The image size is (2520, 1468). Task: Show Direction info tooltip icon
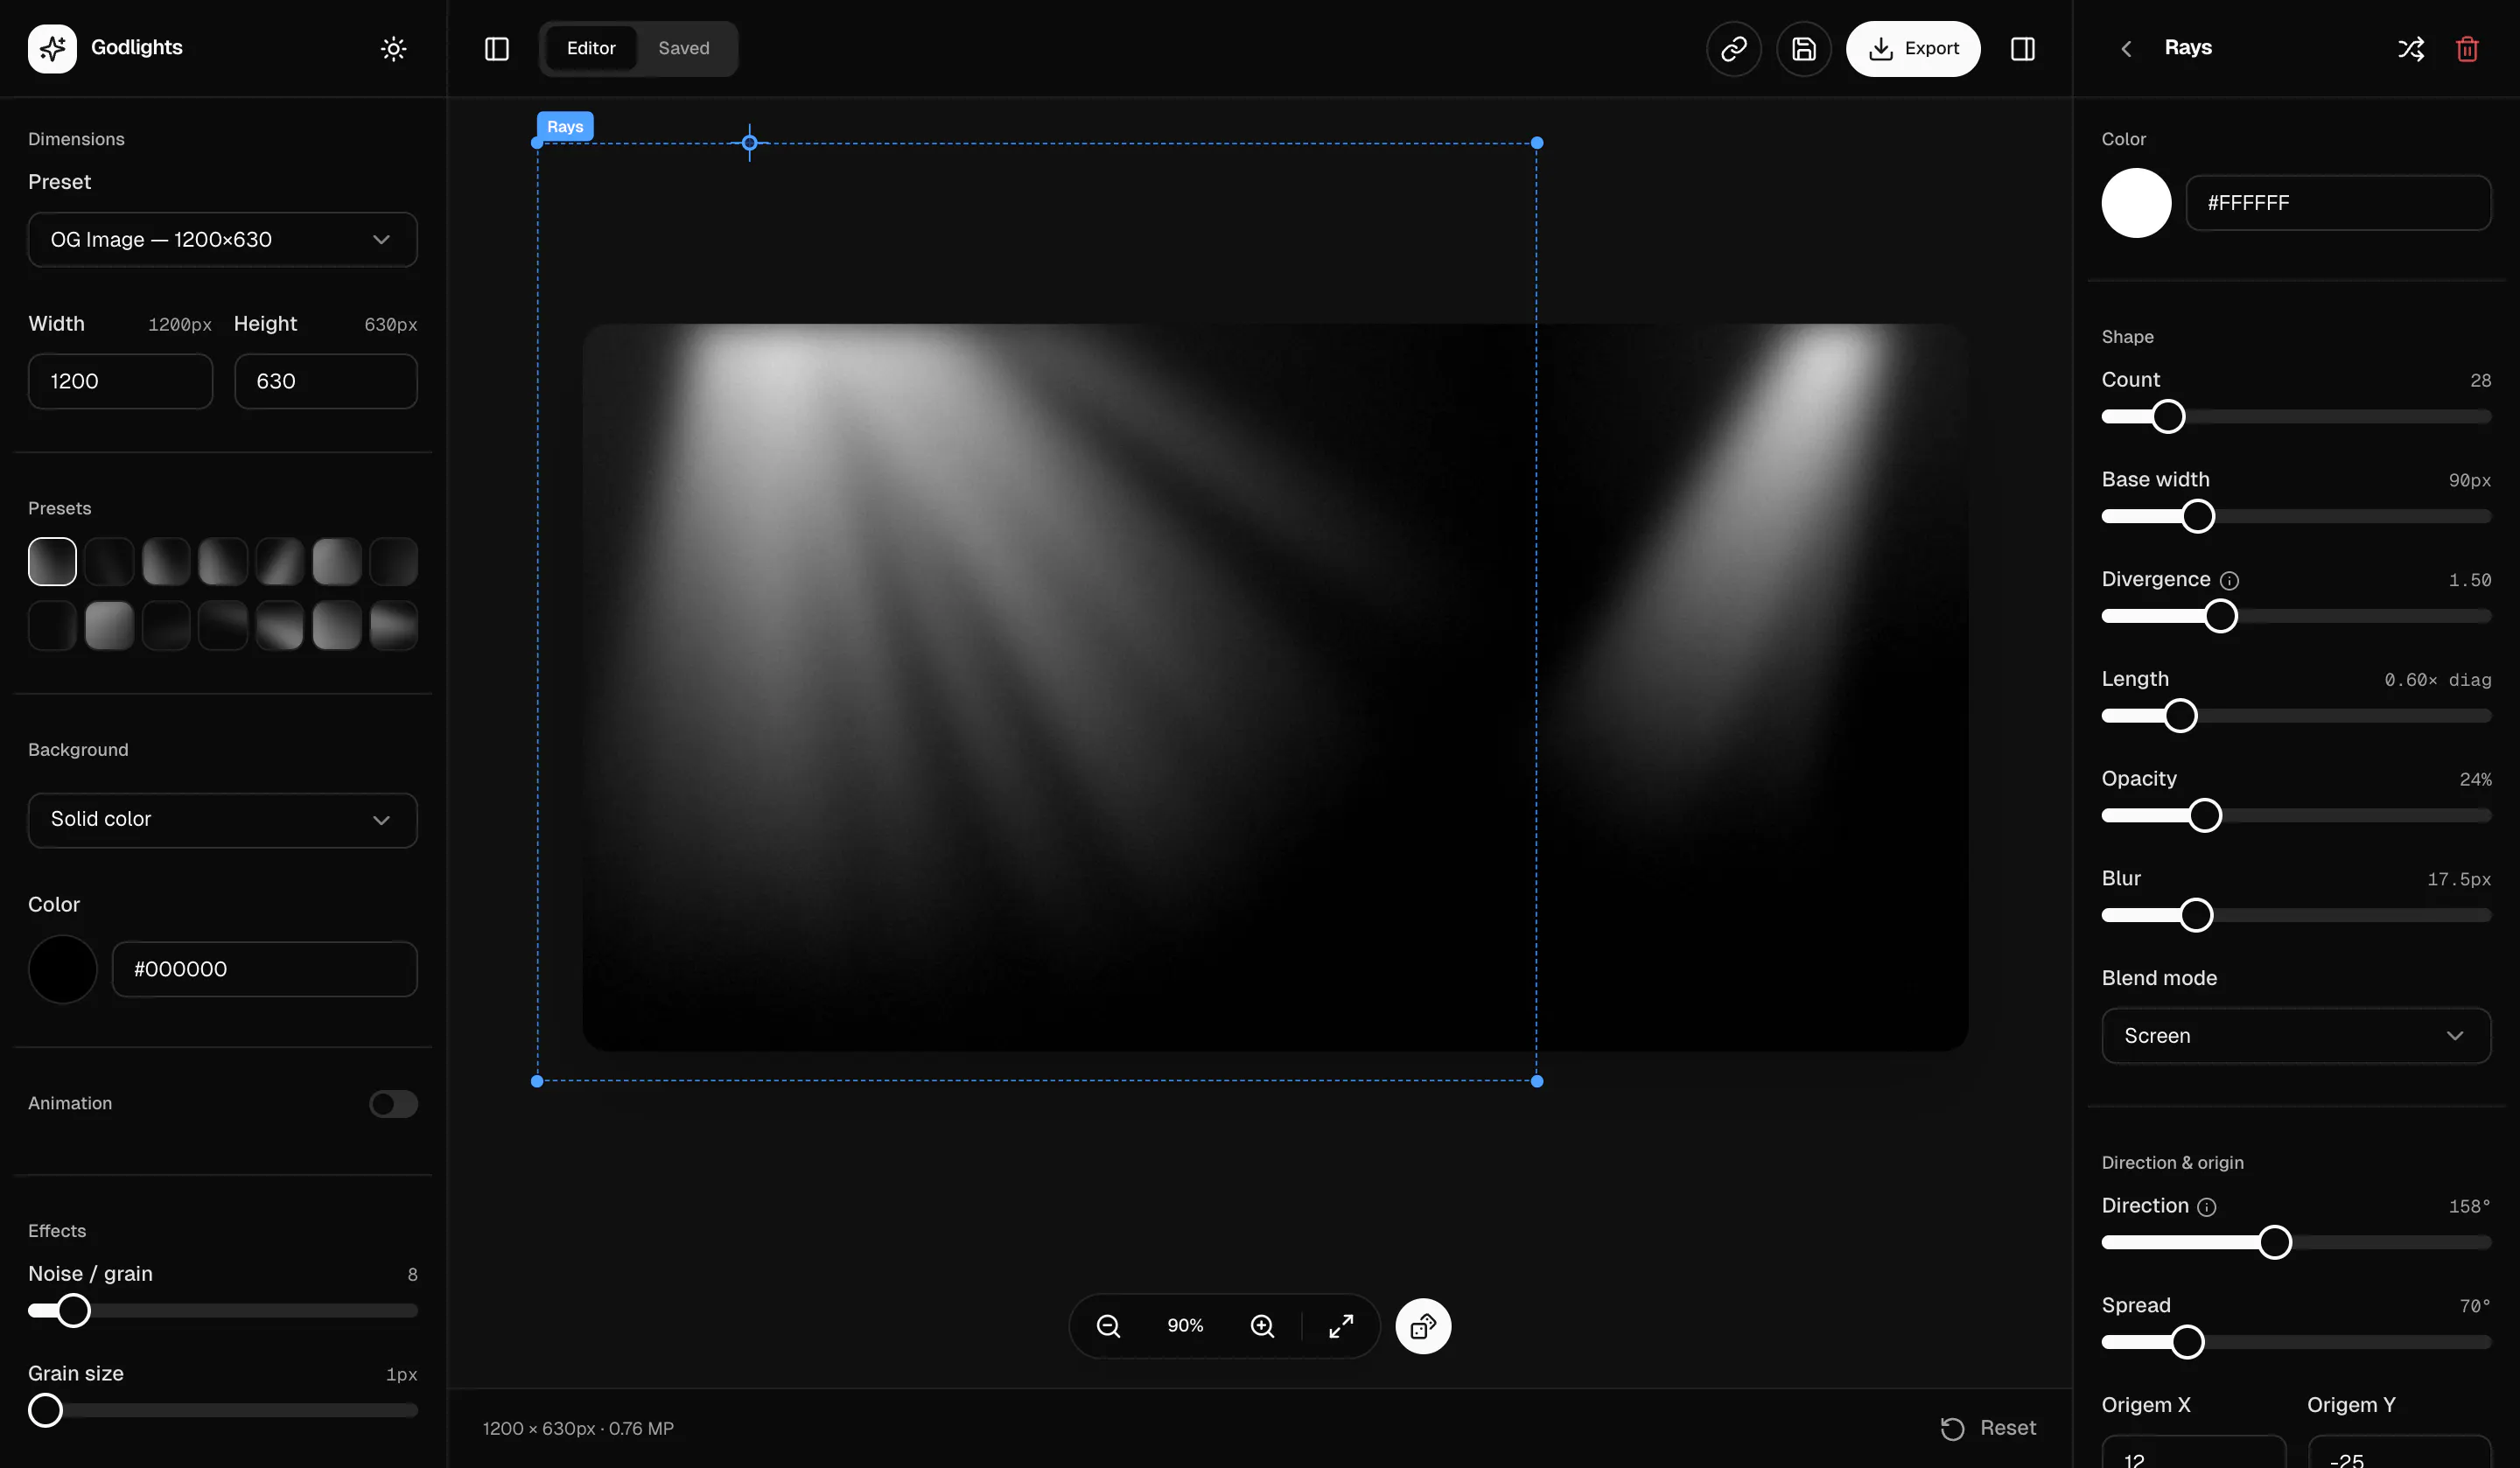point(2207,1207)
